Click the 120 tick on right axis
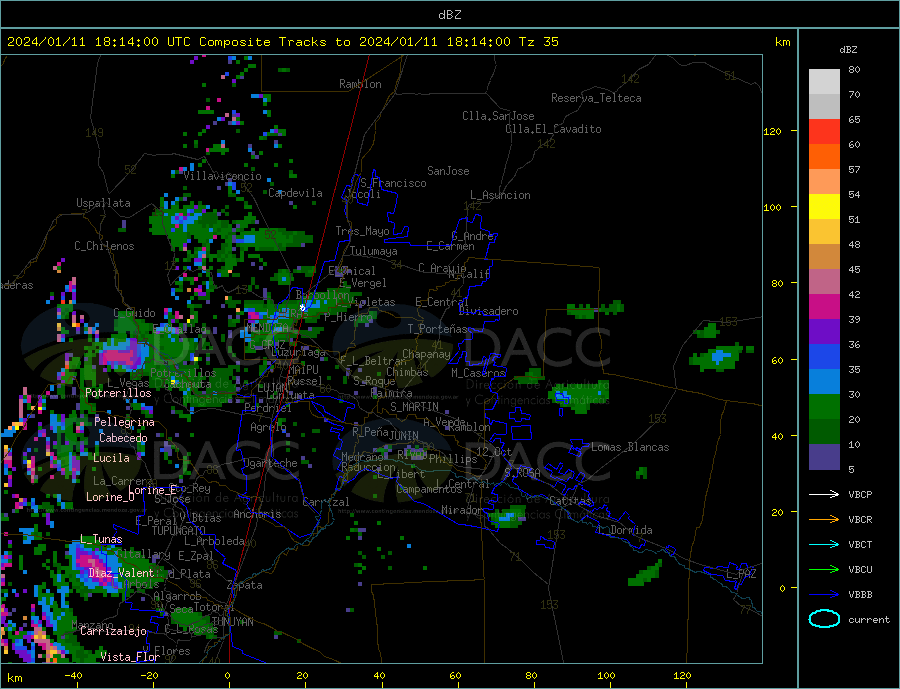The height and width of the screenshot is (689, 900). tap(773, 131)
